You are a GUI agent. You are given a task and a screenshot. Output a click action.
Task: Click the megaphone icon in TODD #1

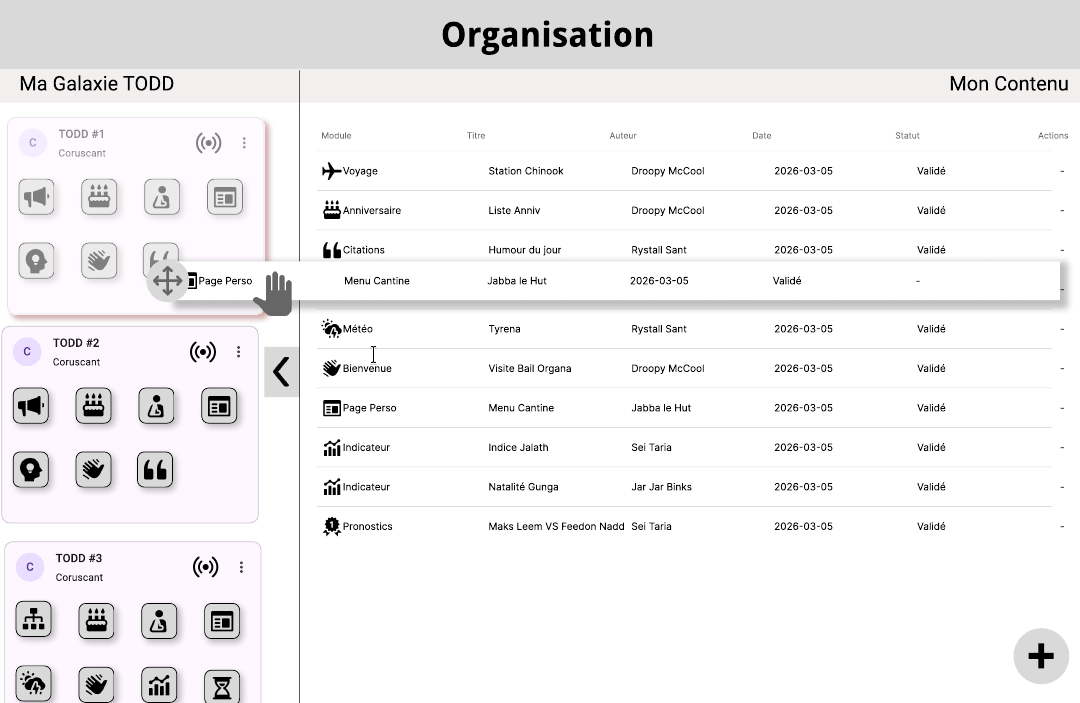[37, 198]
